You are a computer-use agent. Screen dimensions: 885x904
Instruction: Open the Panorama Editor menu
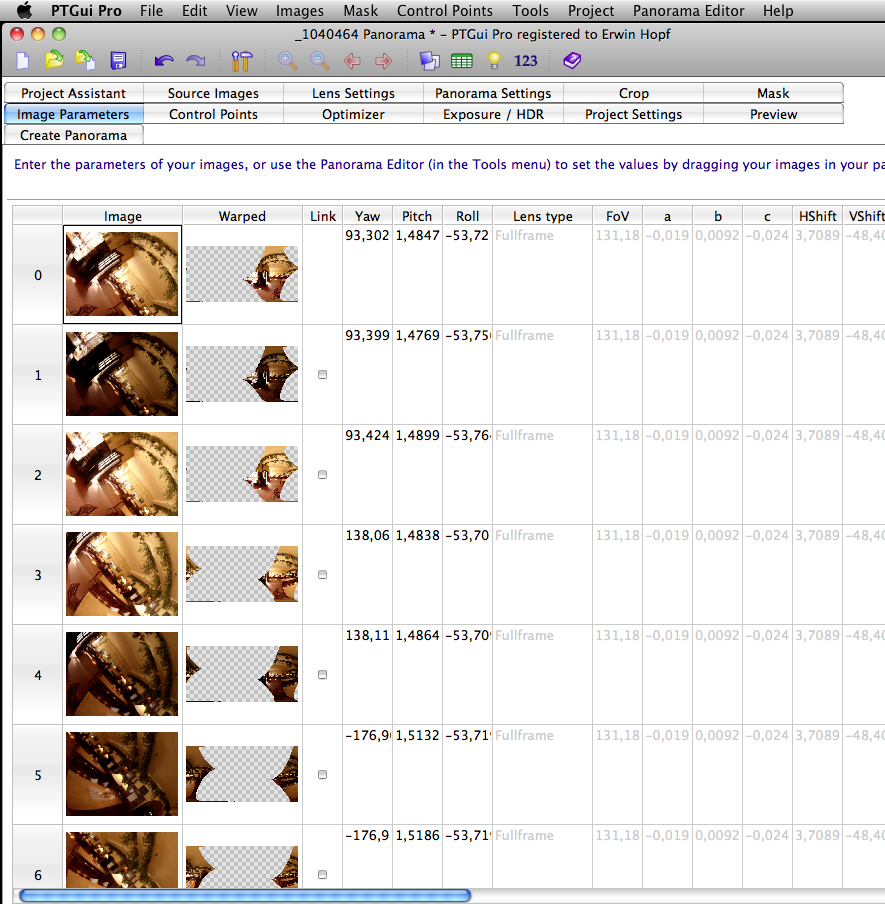click(x=688, y=10)
